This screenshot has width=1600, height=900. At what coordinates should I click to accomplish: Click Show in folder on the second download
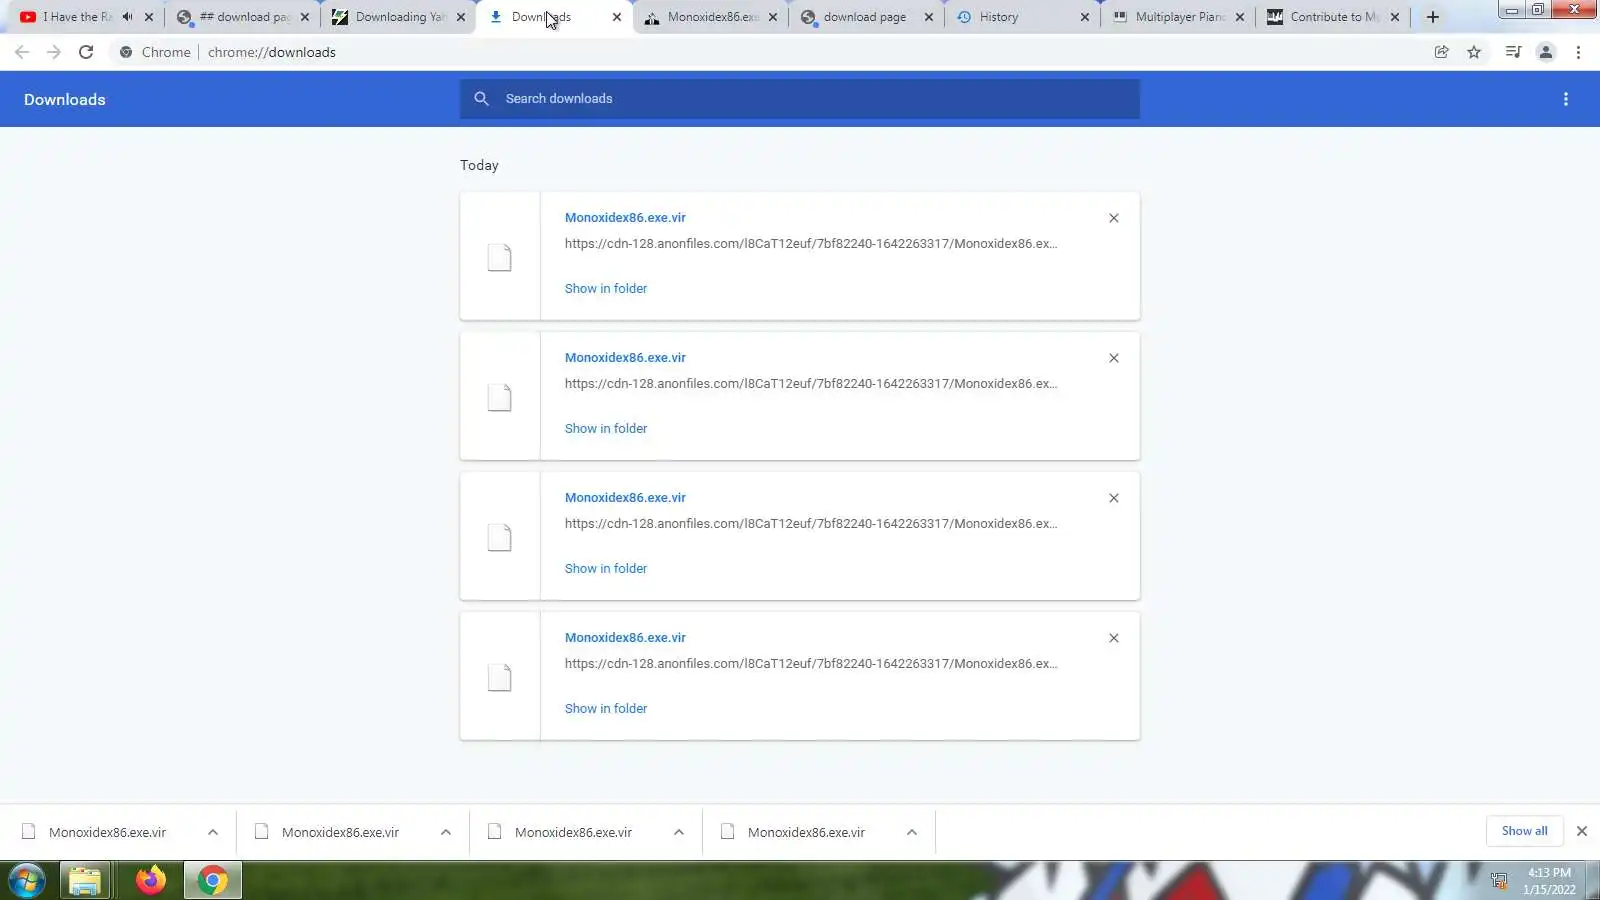605,428
